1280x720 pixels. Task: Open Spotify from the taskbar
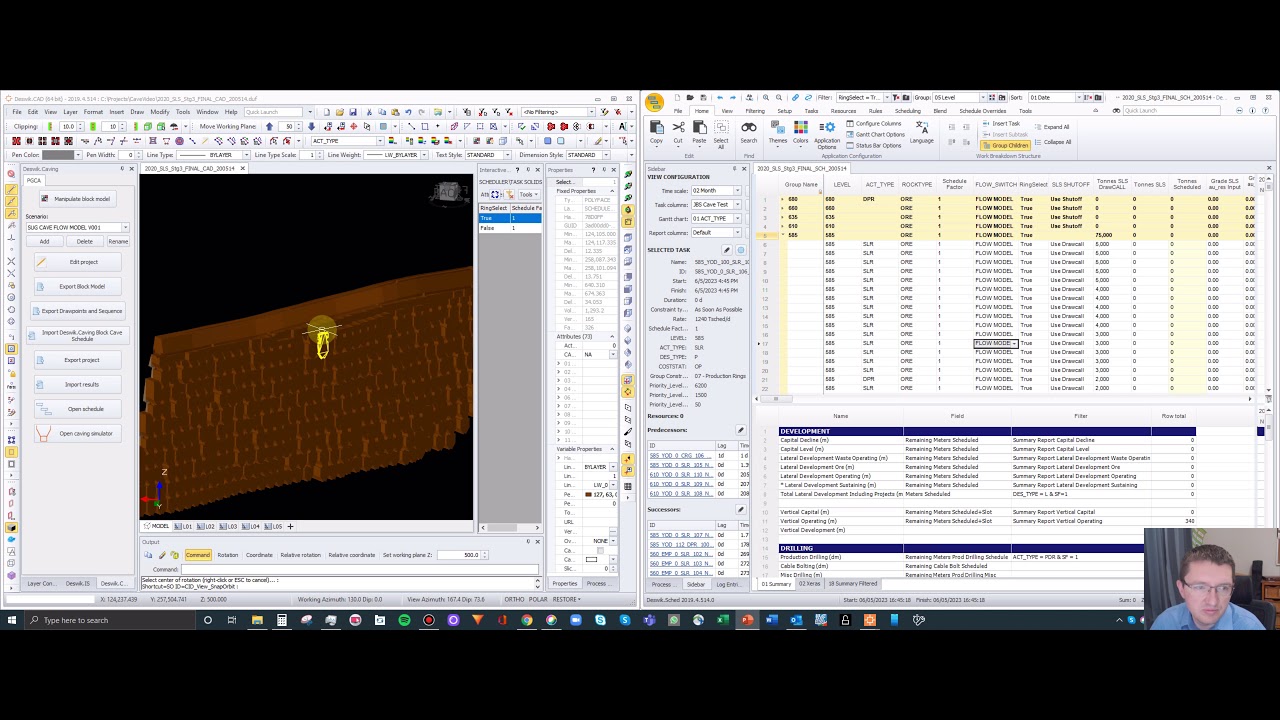click(x=404, y=620)
